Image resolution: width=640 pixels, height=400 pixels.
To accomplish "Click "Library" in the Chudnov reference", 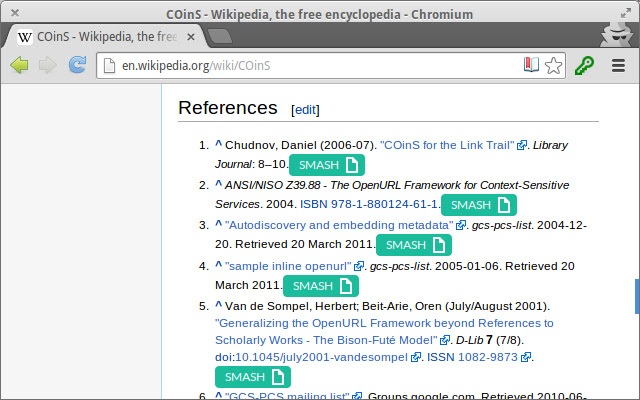I will [x=550, y=145].
